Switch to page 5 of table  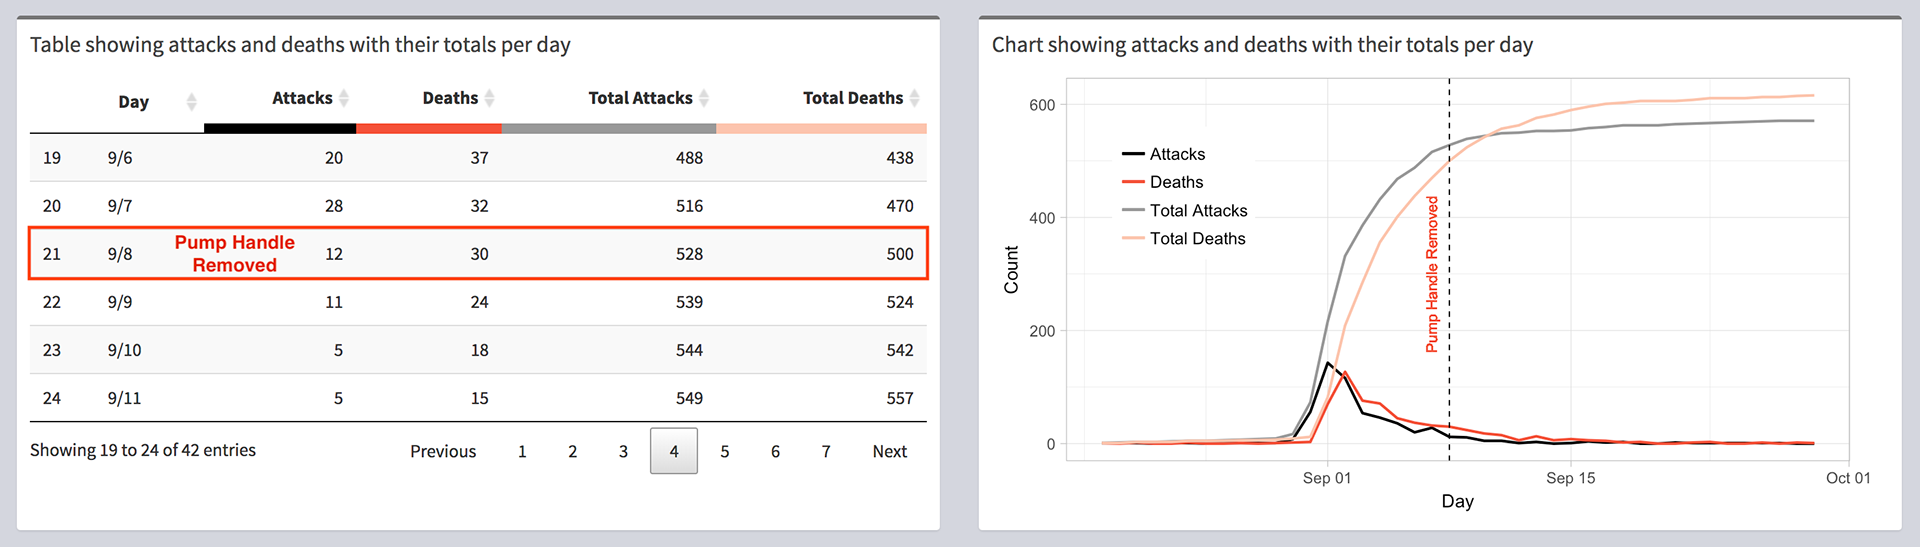point(725,451)
